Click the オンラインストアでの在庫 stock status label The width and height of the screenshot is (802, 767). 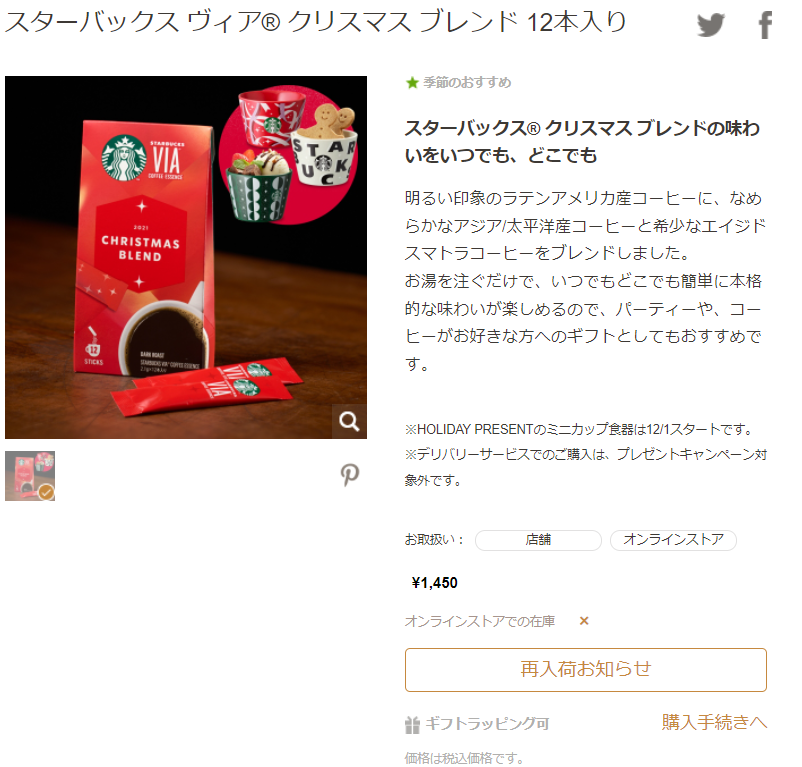pos(480,621)
